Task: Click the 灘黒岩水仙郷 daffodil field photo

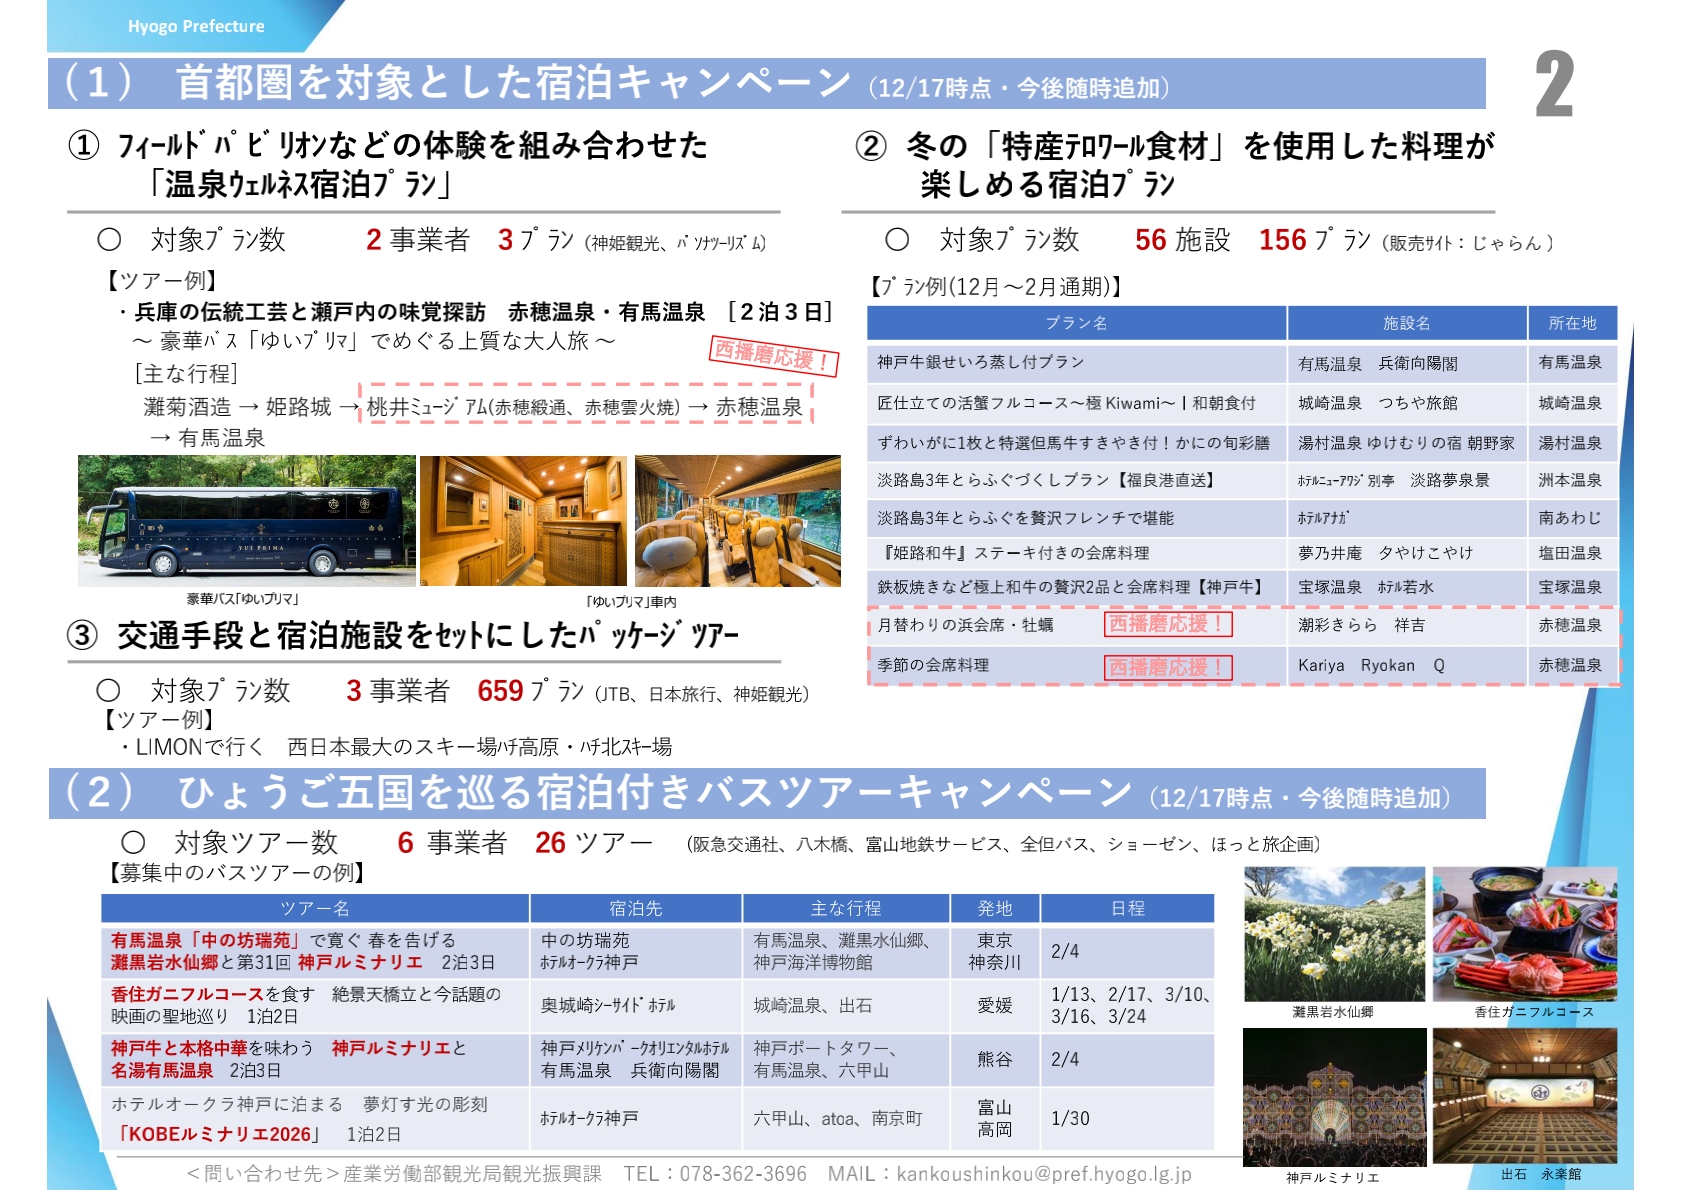Action: 1334,934
